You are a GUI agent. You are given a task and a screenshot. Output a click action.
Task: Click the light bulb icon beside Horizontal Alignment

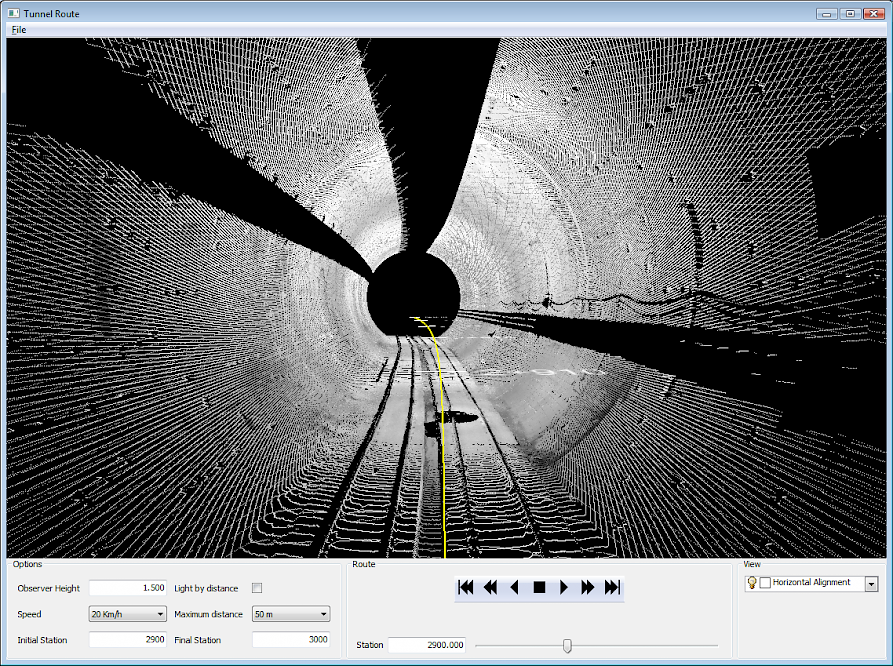click(752, 583)
